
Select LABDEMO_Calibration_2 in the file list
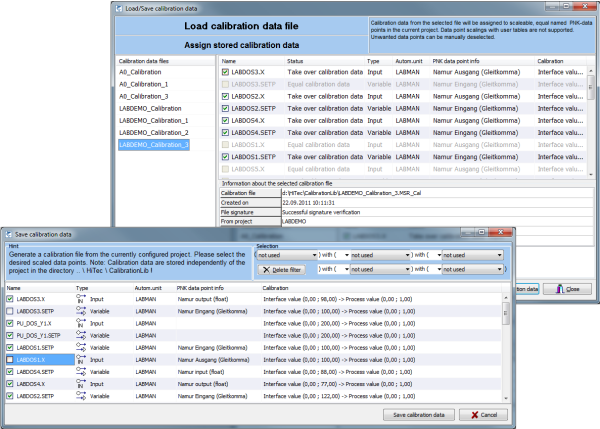click(153, 132)
